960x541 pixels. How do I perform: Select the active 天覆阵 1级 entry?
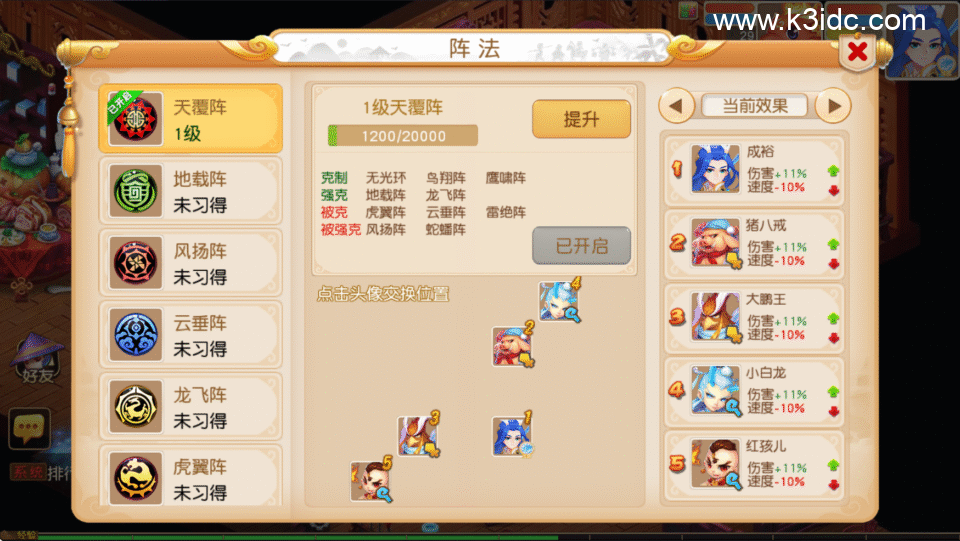190,119
